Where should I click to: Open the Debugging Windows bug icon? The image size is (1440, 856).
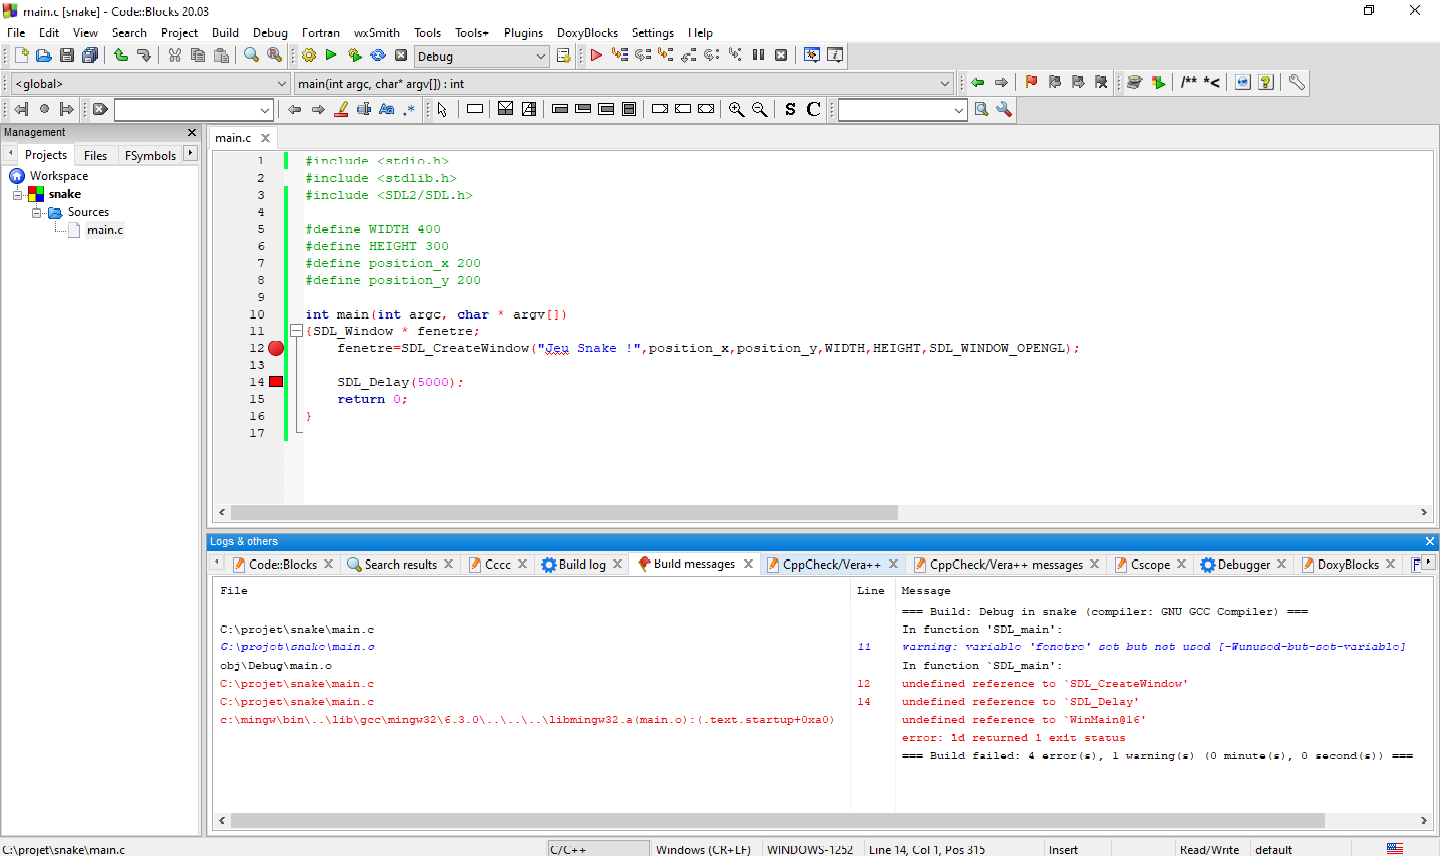click(812, 55)
